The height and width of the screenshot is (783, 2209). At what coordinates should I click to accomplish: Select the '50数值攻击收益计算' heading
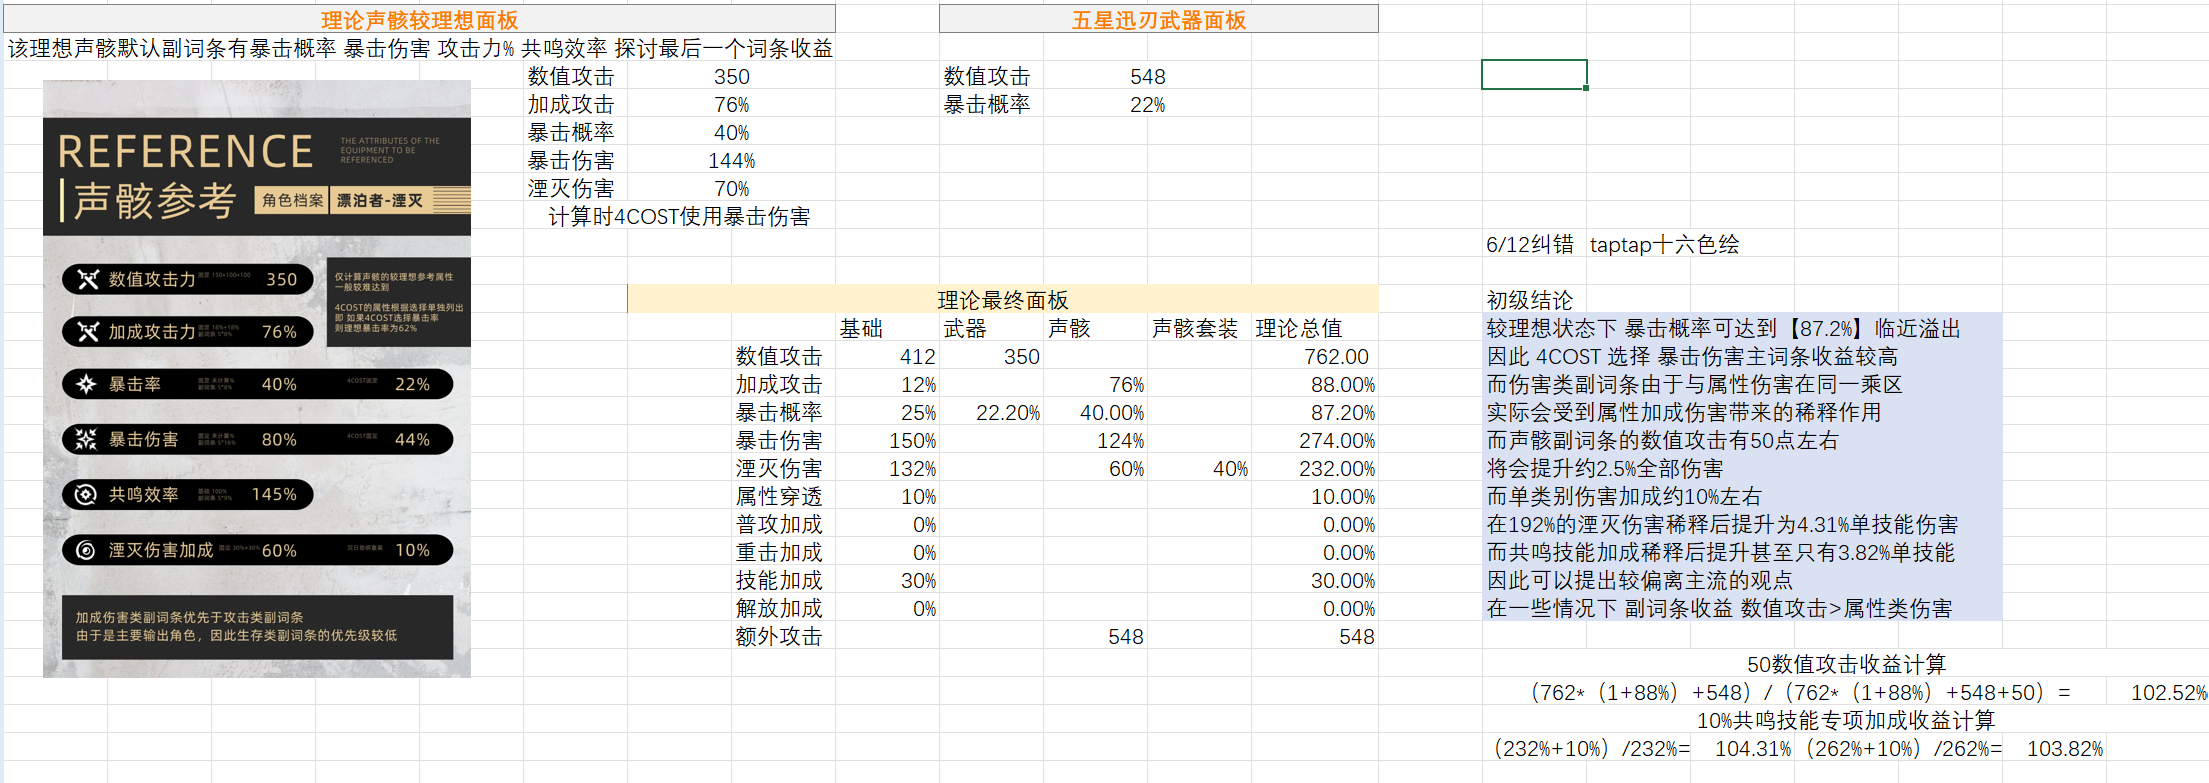(x=1846, y=665)
